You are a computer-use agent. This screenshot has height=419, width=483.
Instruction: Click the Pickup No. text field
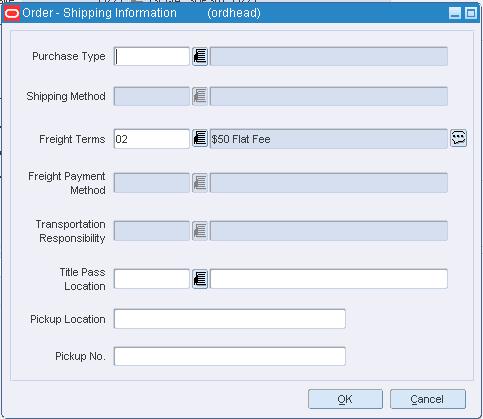[230, 356]
